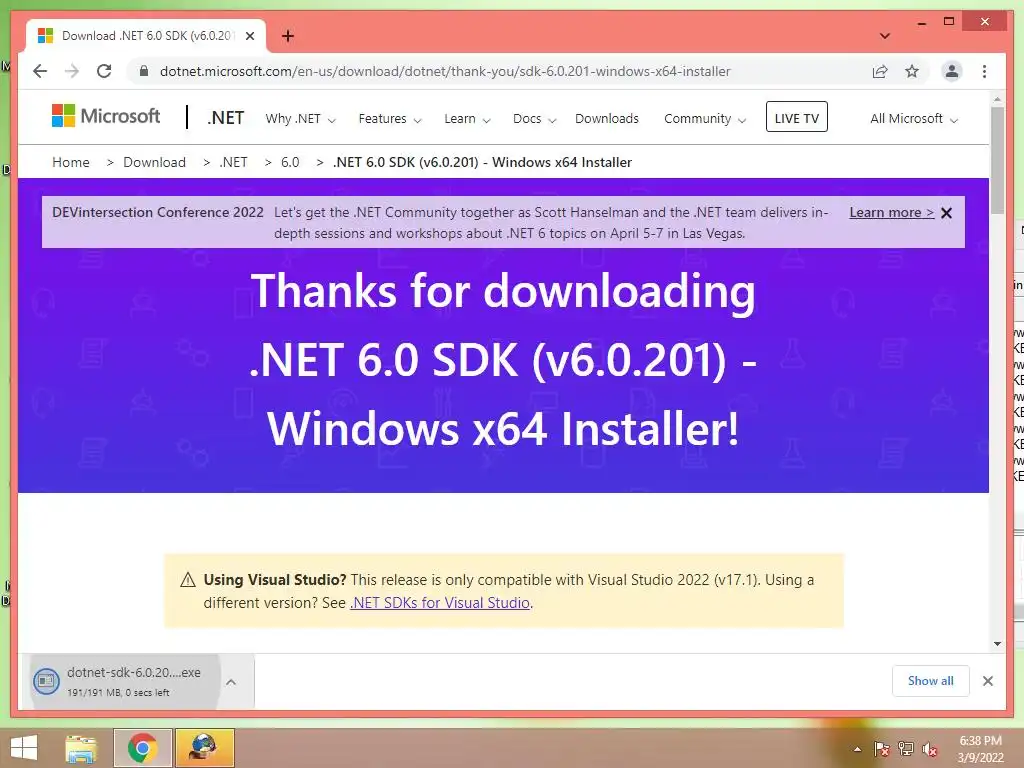Expand the Community menu
The width and height of the screenshot is (1024, 768).
pos(705,119)
